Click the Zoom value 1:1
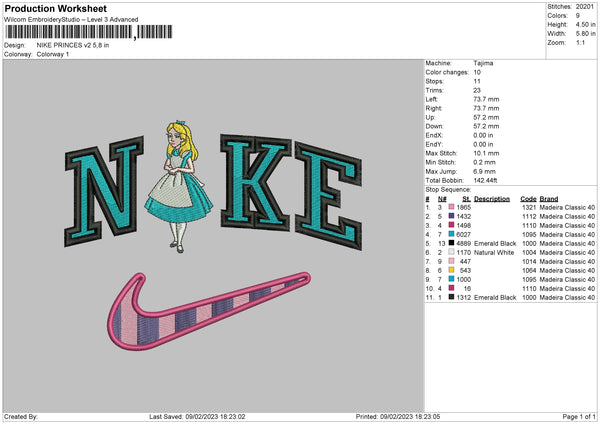 pos(580,43)
